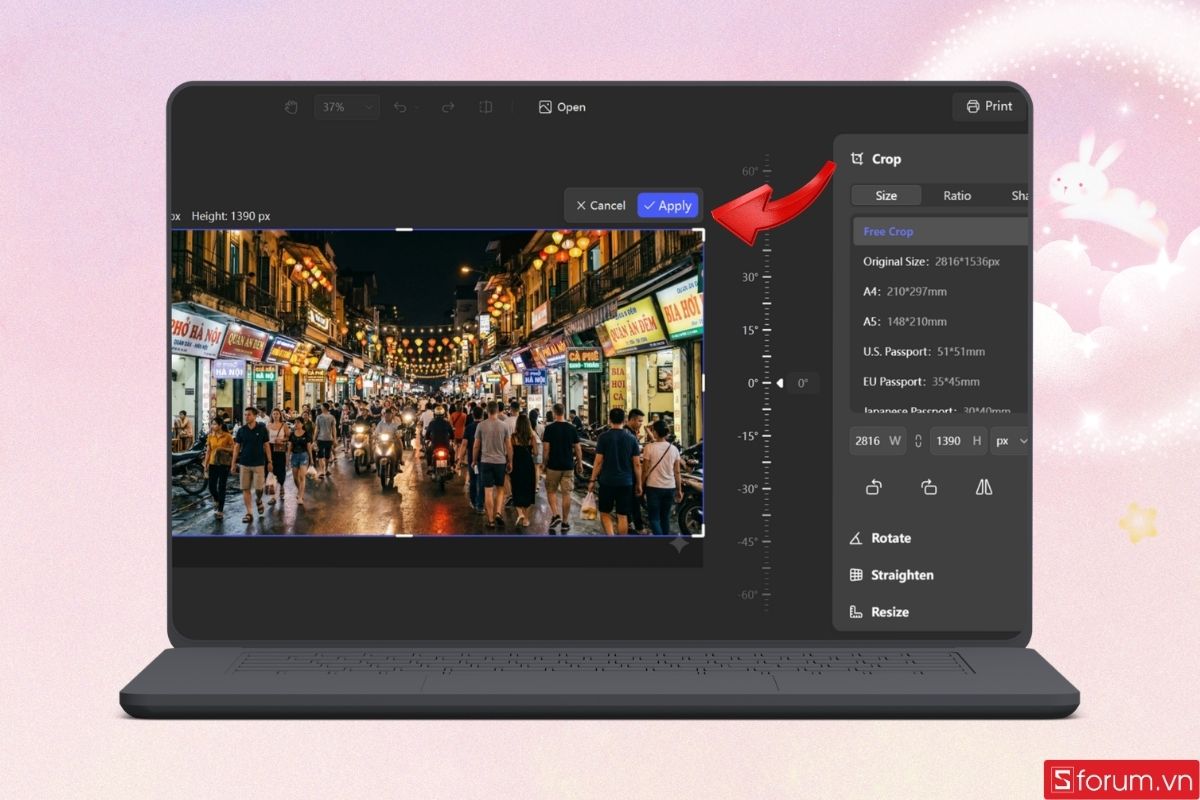Click the 0° mark on rotation ruler
This screenshot has width=1200, height=800.
click(x=753, y=383)
